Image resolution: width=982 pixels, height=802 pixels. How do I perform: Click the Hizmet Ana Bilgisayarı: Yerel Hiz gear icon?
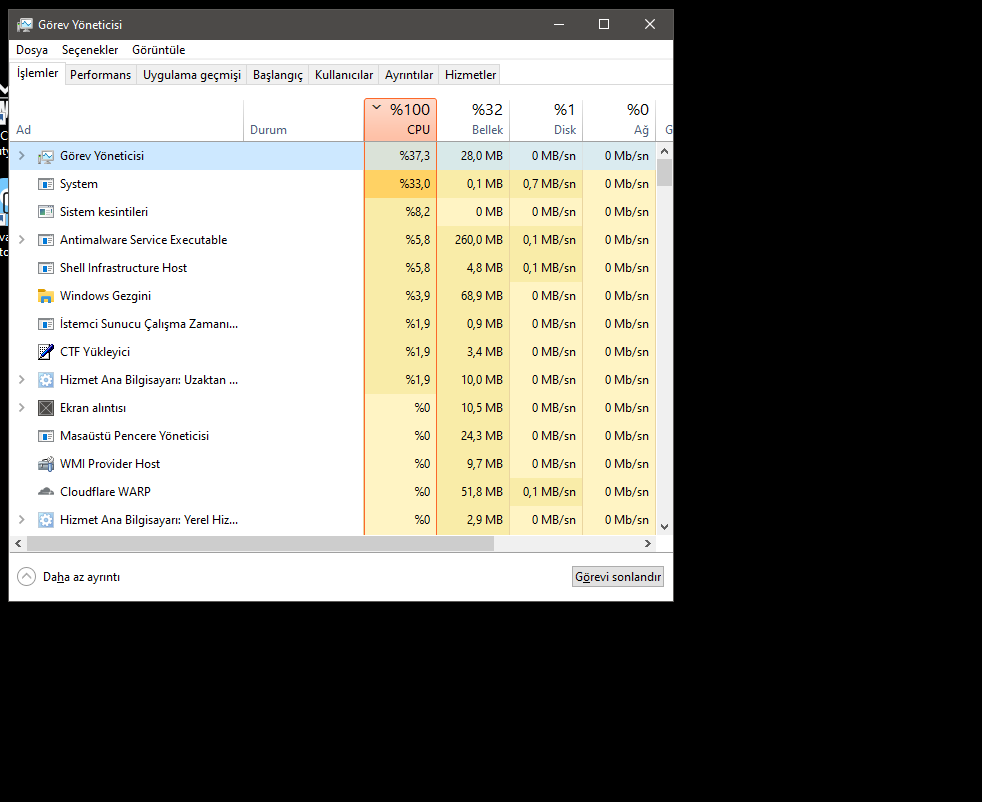click(x=46, y=520)
